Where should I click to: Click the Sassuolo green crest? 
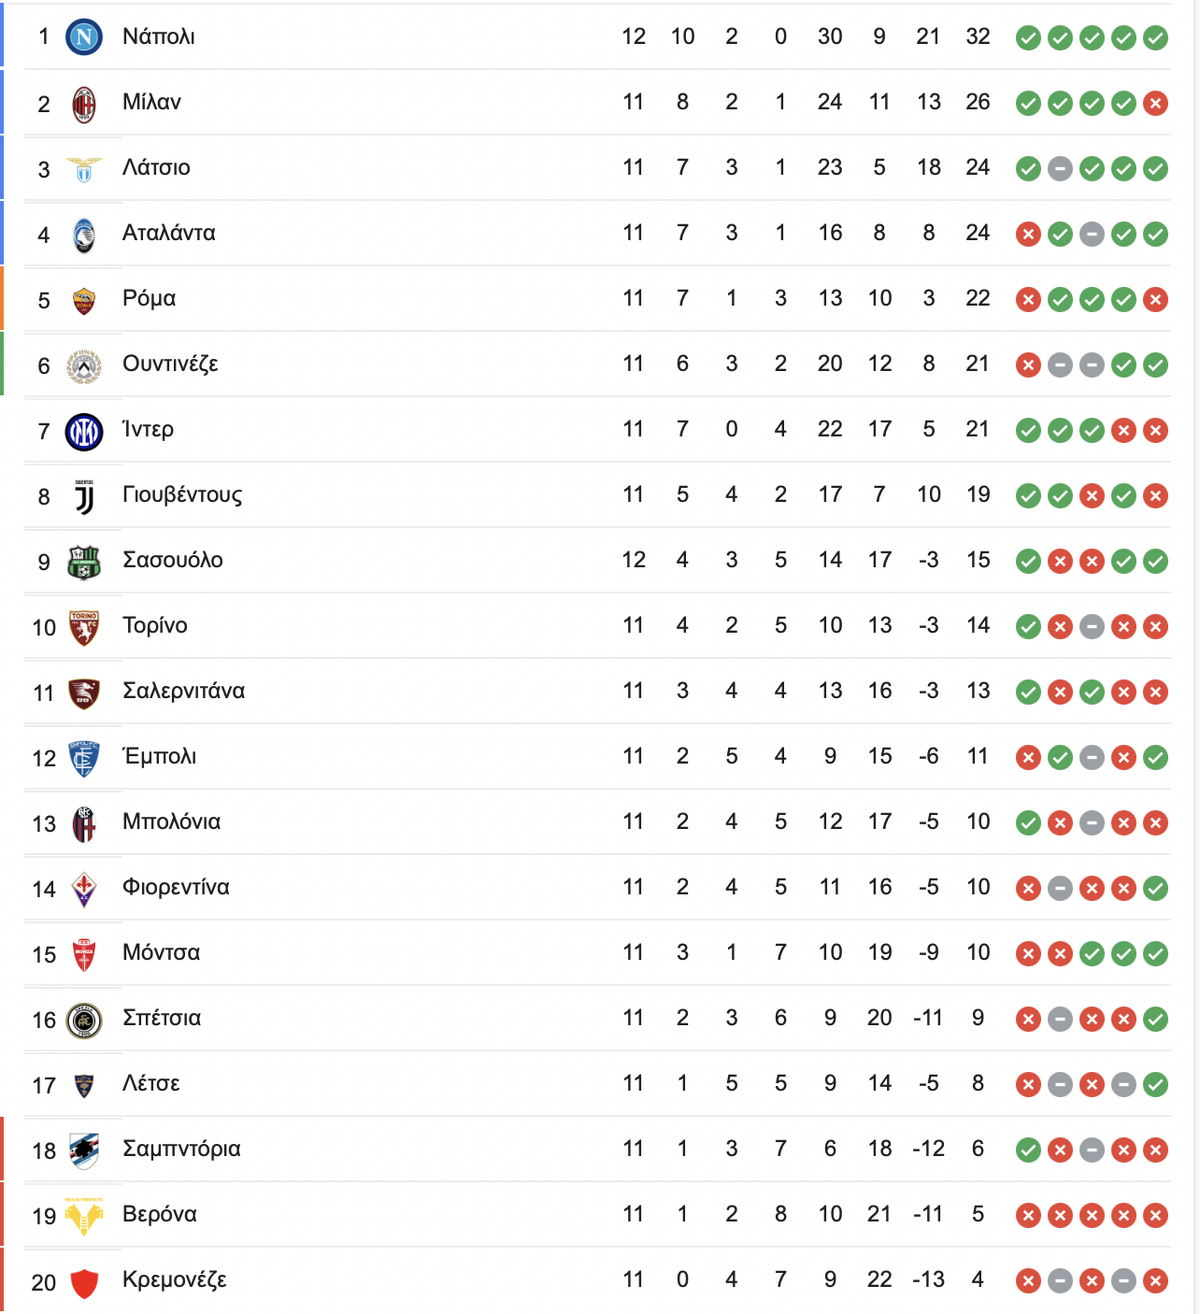click(84, 562)
